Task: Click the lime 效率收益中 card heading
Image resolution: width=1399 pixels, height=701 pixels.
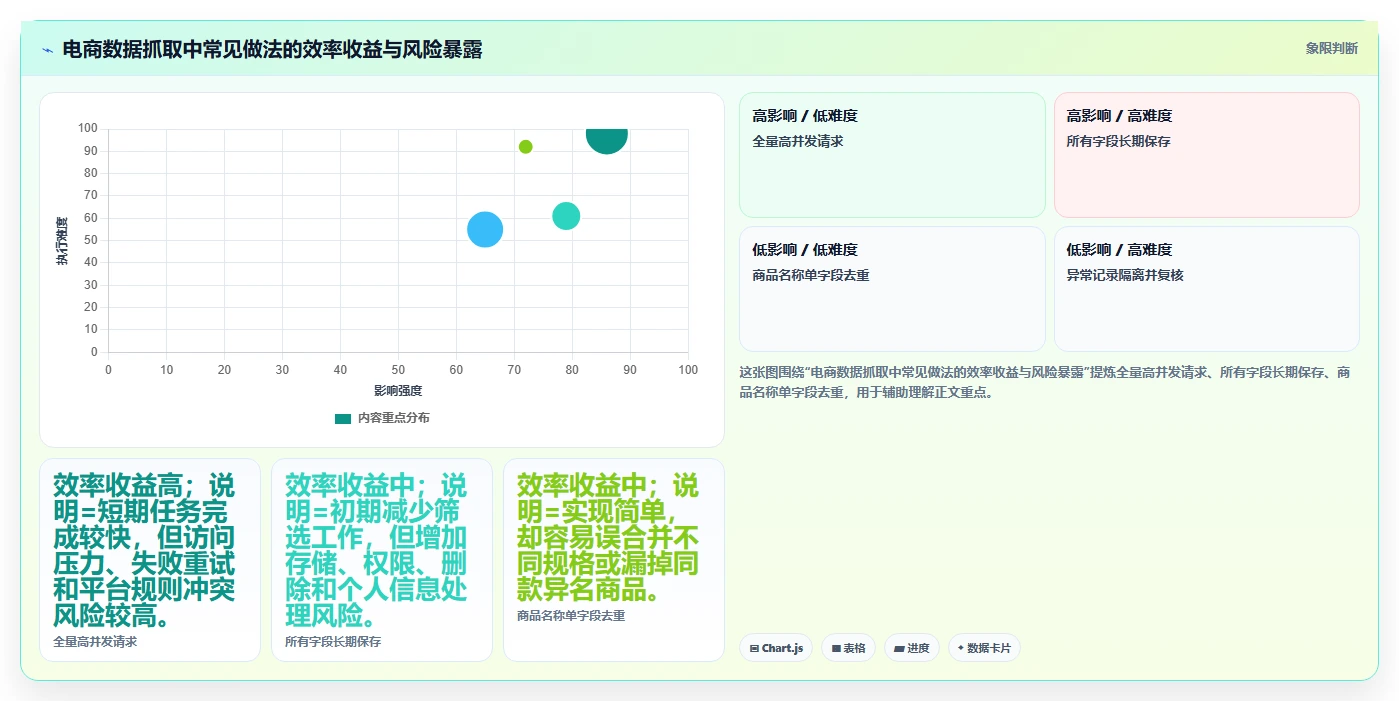Action: [x=608, y=538]
